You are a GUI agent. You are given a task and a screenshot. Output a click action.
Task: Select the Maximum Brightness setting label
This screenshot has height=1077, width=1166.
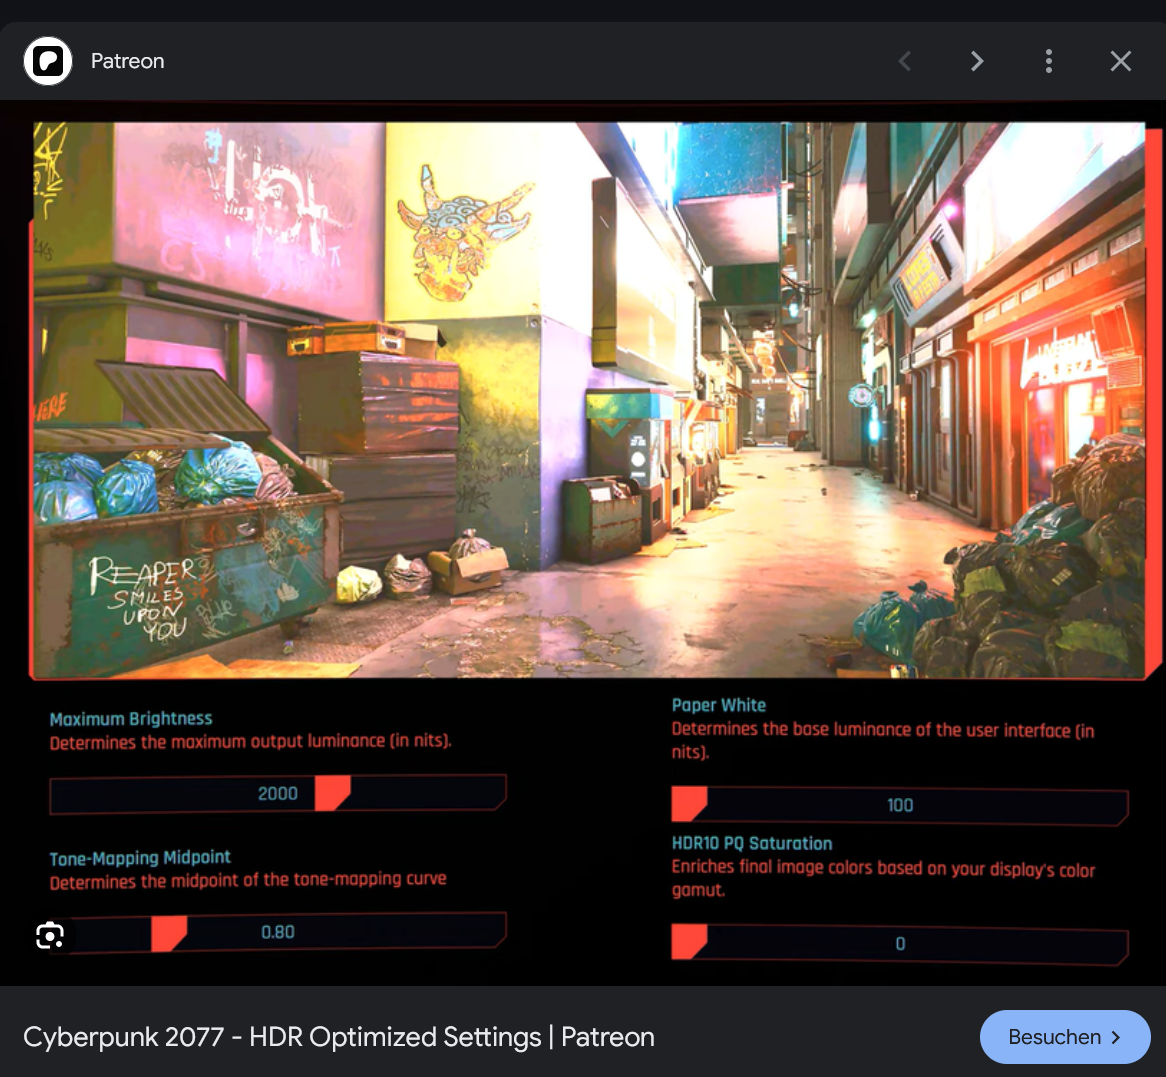(131, 718)
